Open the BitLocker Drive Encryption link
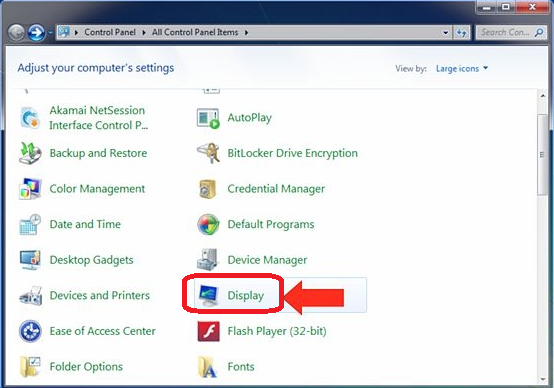Image resolution: width=554 pixels, height=388 pixels. click(293, 153)
